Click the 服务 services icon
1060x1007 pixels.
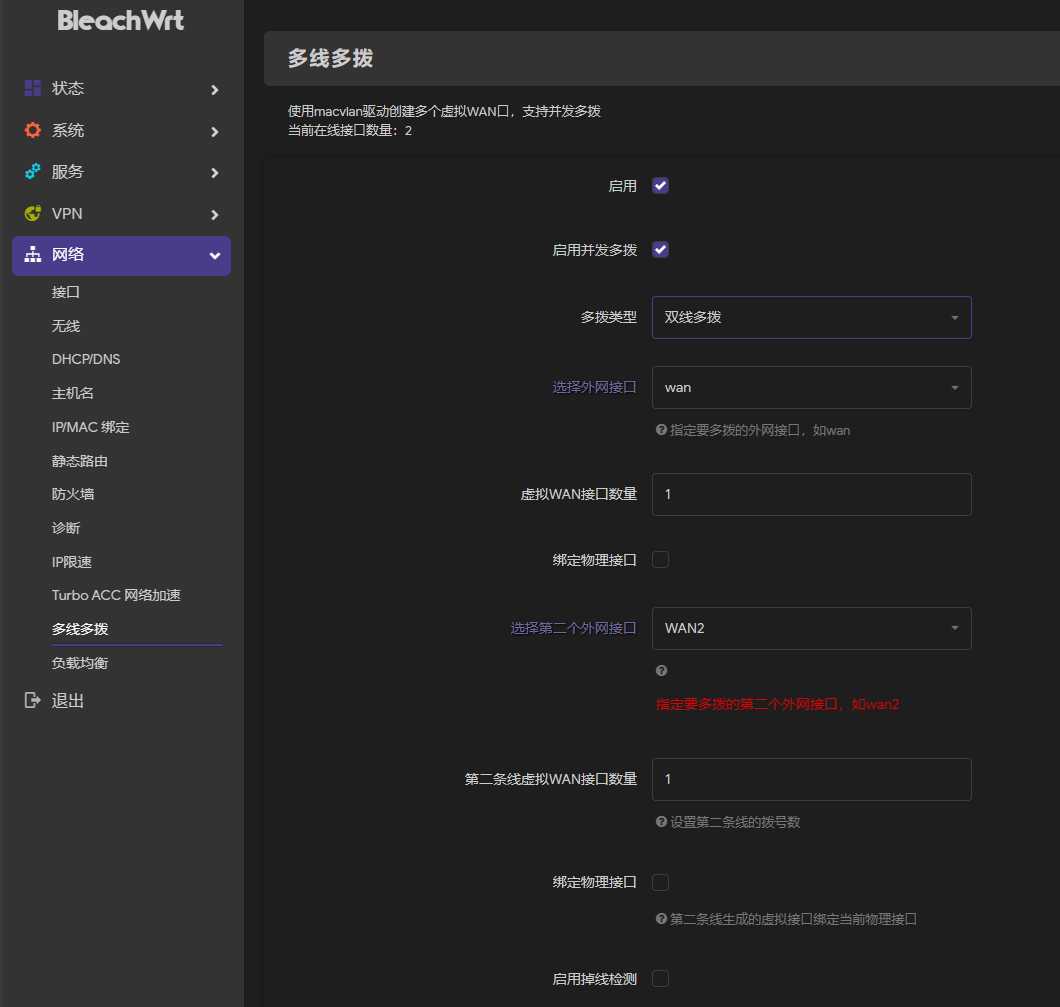(x=32, y=172)
